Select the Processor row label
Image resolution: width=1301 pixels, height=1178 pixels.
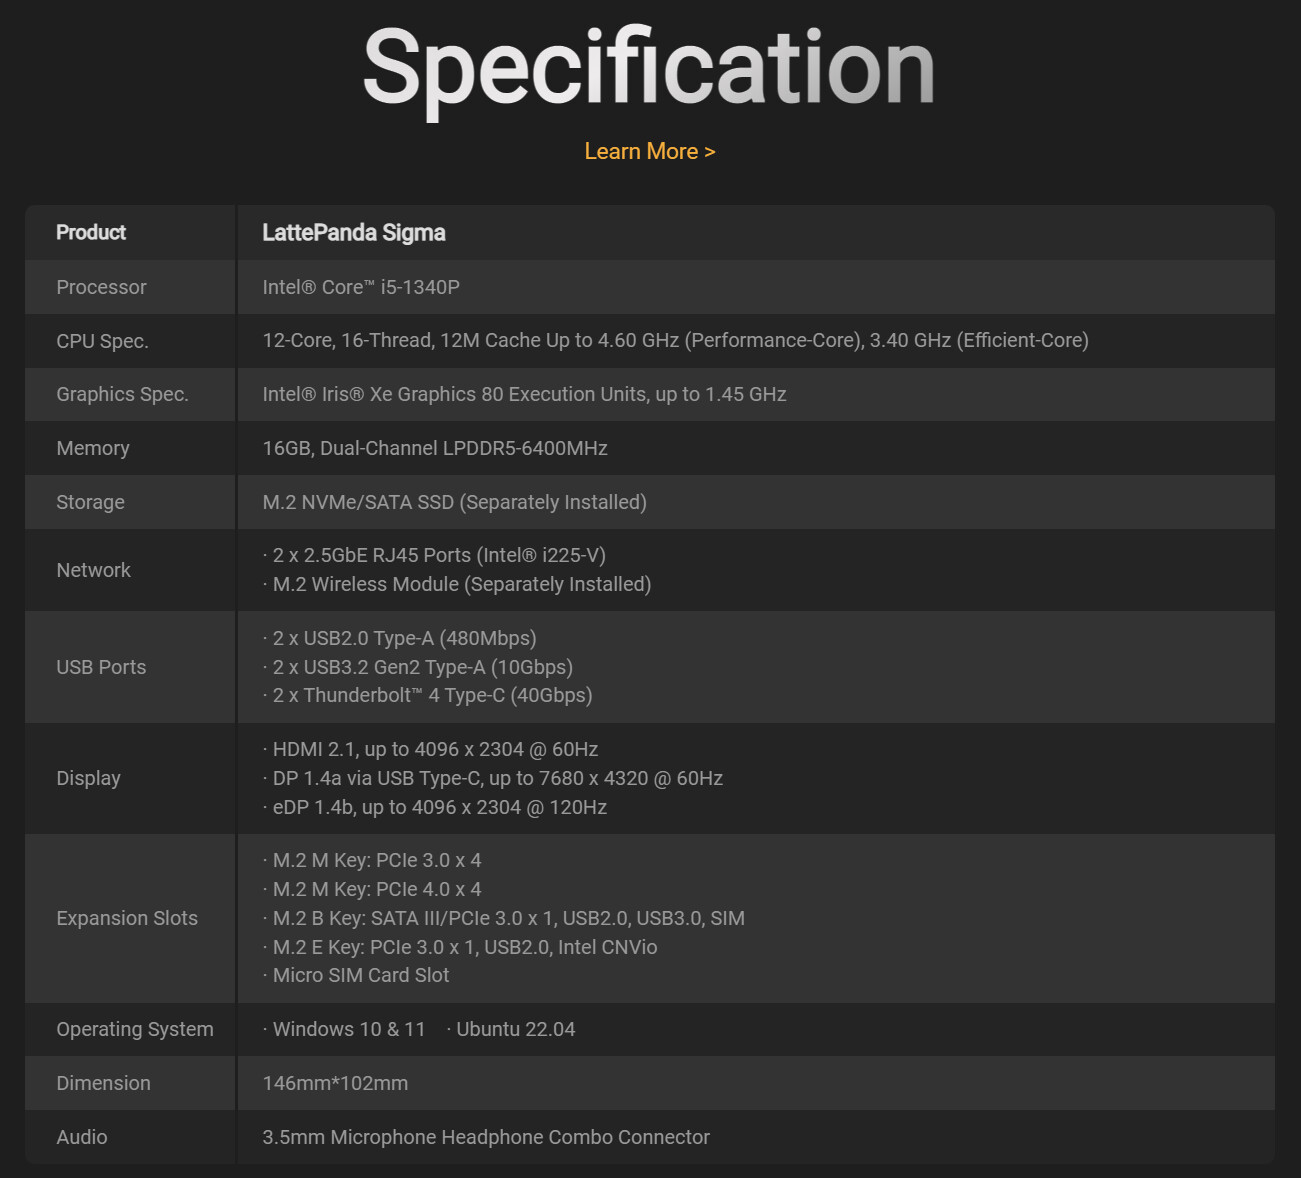click(x=101, y=287)
